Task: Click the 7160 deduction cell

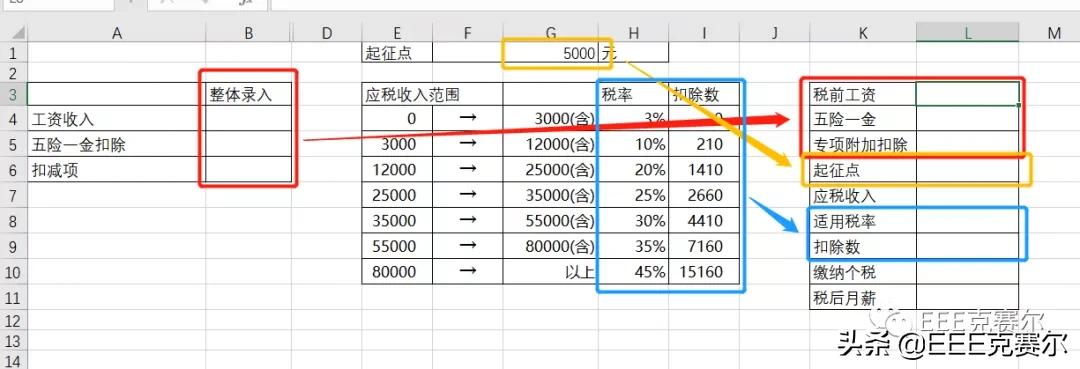Action: pos(705,246)
